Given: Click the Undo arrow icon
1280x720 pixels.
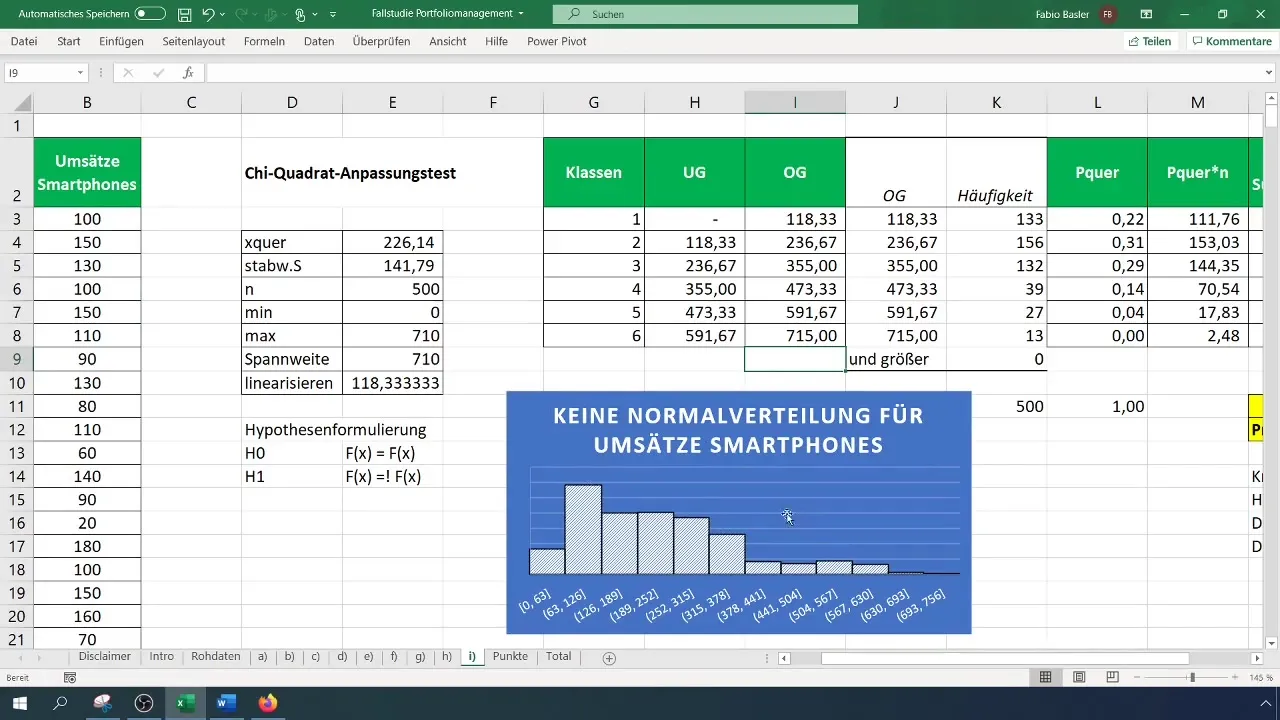Looking at the screenshot, I should (208, 14).
